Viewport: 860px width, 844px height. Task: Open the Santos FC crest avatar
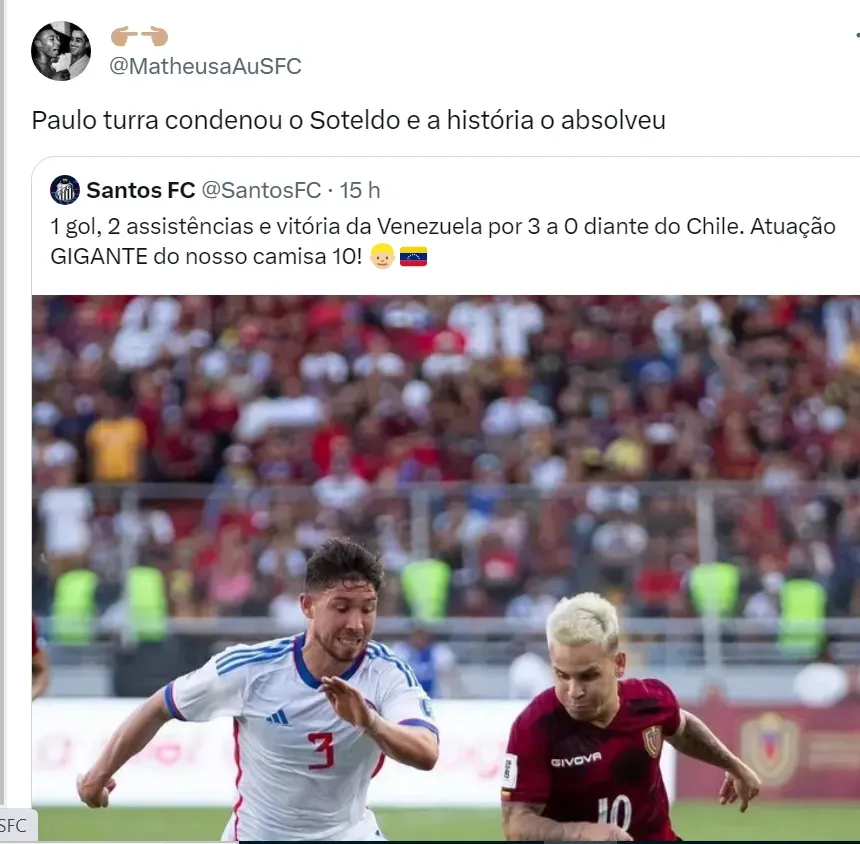coord(65,190)
